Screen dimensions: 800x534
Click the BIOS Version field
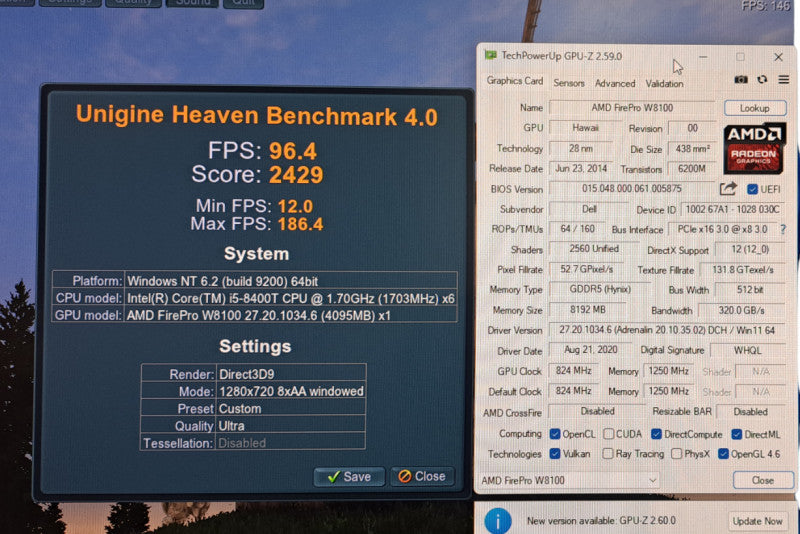[x=632, y=188]
